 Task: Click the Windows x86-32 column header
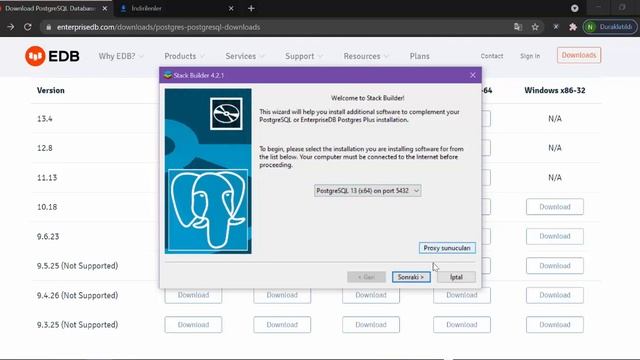(555, 90)
